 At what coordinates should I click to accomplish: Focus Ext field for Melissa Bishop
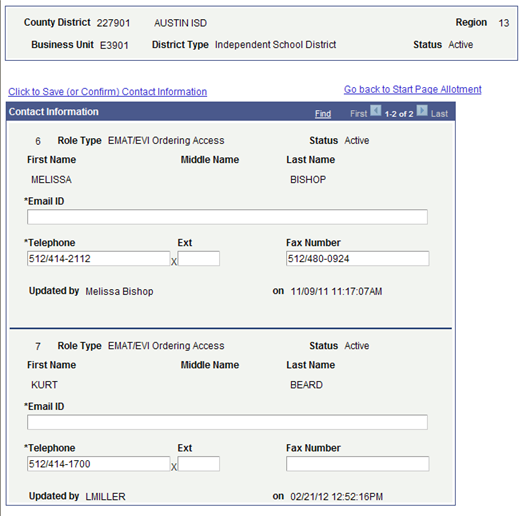(x=199, y=259)
